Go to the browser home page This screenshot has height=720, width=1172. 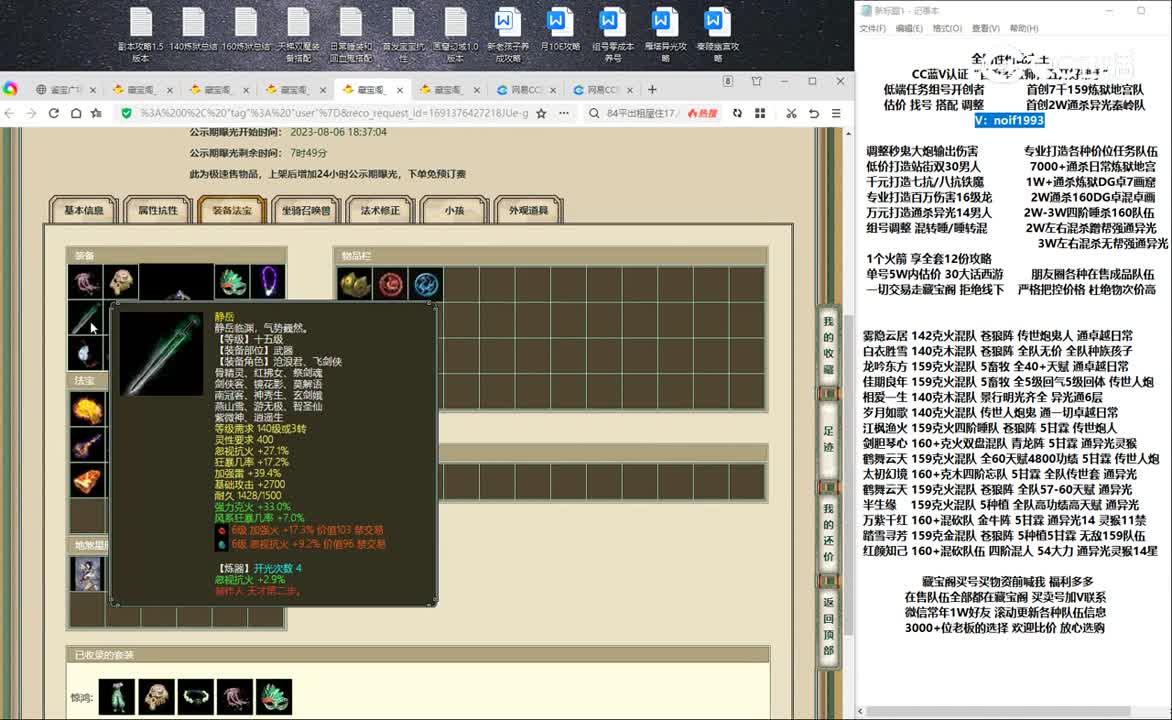pyautogui.click(x=75, y=114)
